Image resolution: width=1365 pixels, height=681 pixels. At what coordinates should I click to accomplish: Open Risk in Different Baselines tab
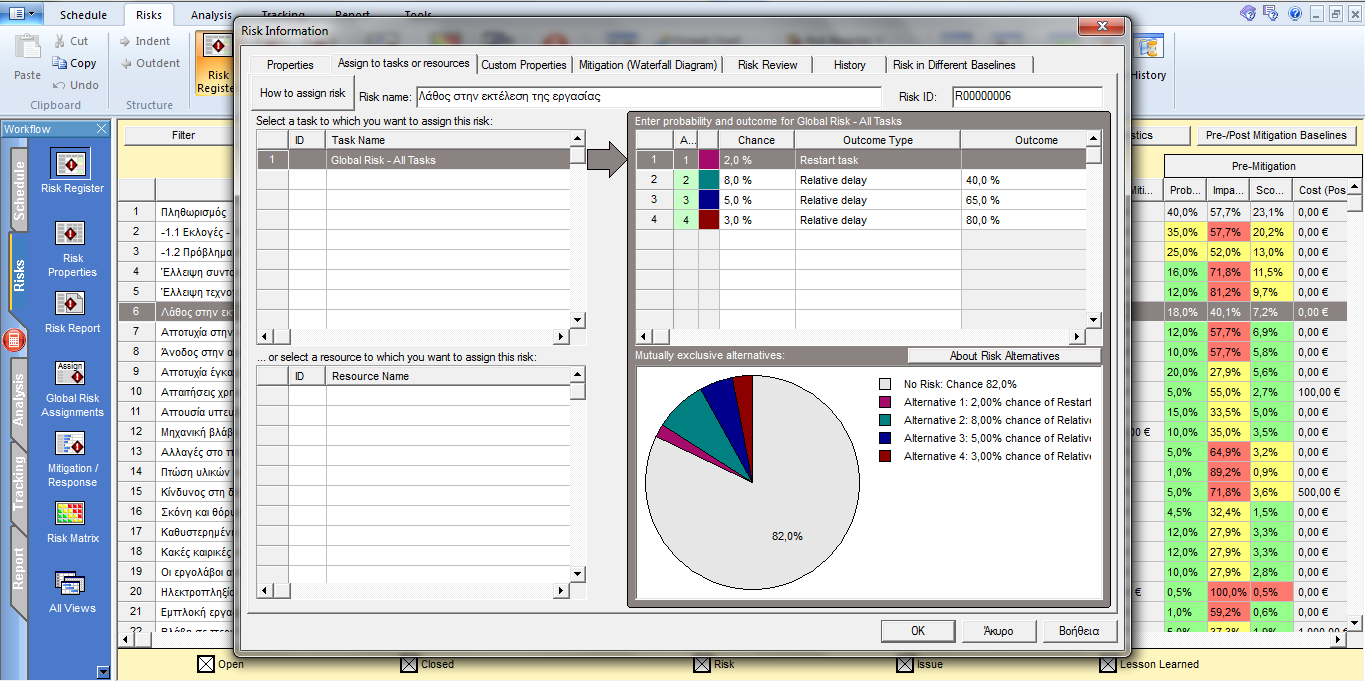coord(954,65)
